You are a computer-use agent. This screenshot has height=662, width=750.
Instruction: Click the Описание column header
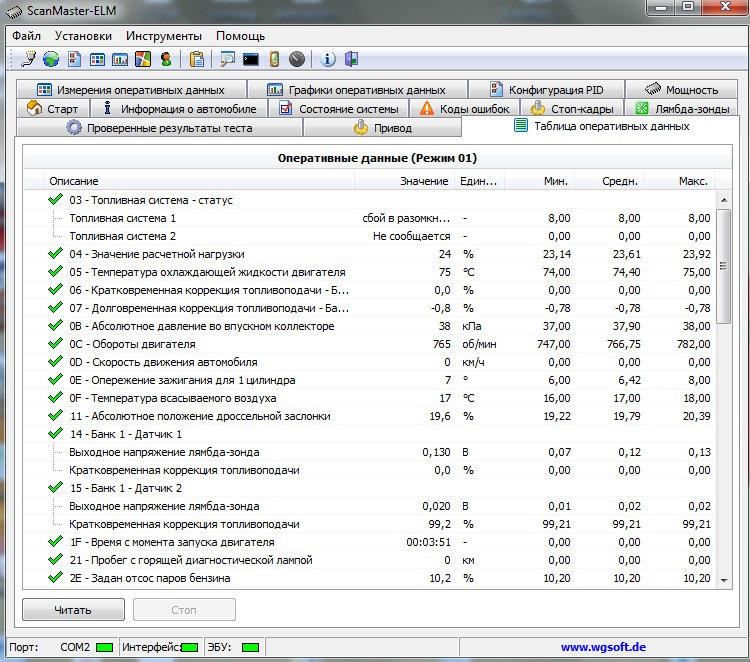pyautogui.click(x=199, y=181)
